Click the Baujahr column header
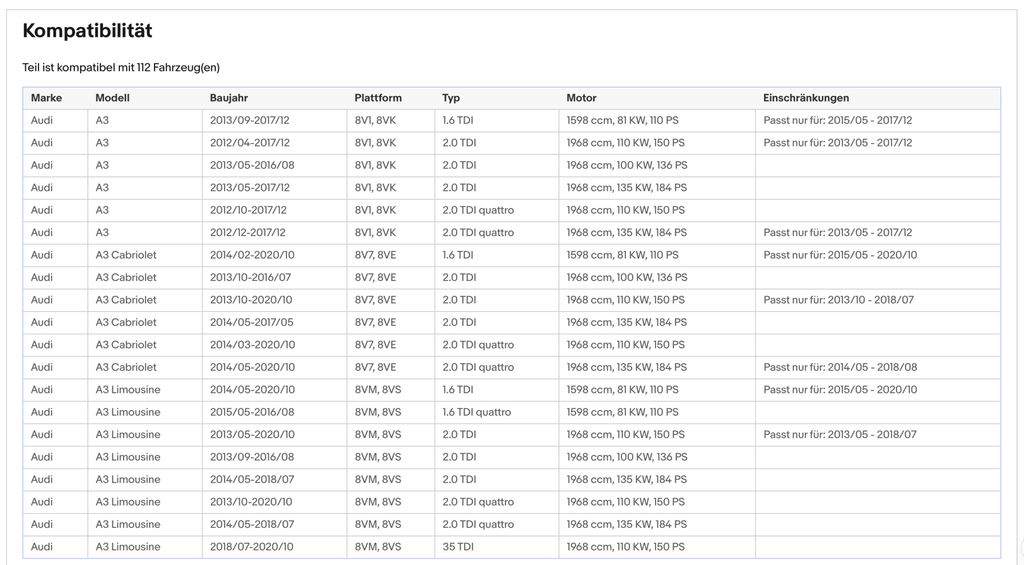This screenshot has height=565, width=1024. [x=229, y=98]
